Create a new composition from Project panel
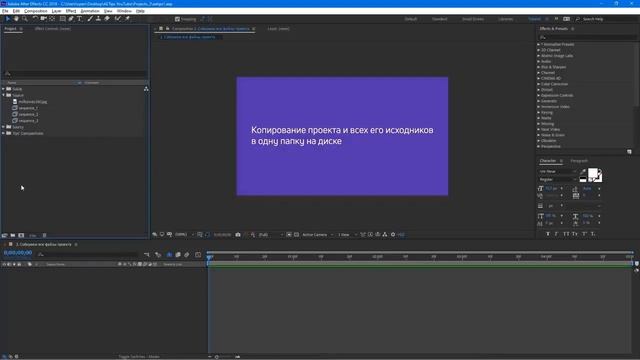The image size is (640, 360). [21, 236]
